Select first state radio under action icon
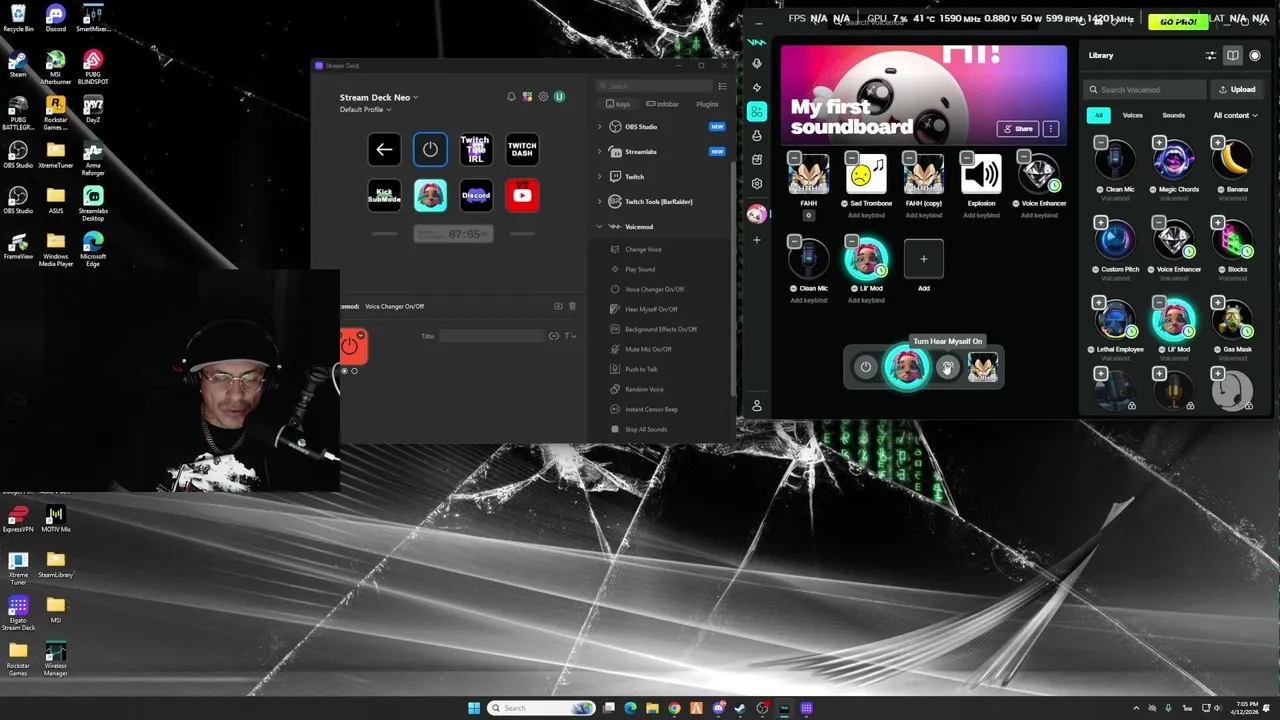 (345, 371)
